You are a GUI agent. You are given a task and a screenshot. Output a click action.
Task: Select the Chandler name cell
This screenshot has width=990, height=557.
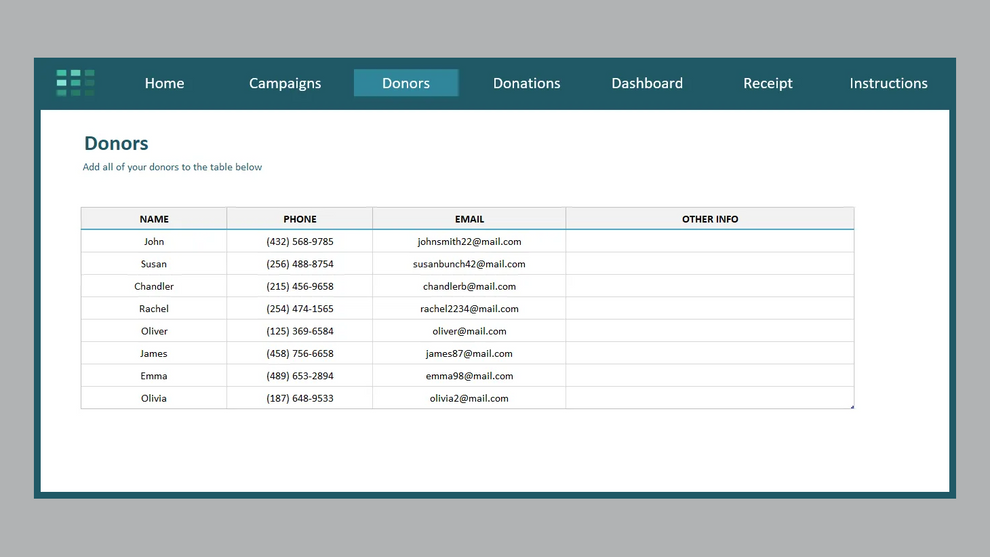[154, 286]
